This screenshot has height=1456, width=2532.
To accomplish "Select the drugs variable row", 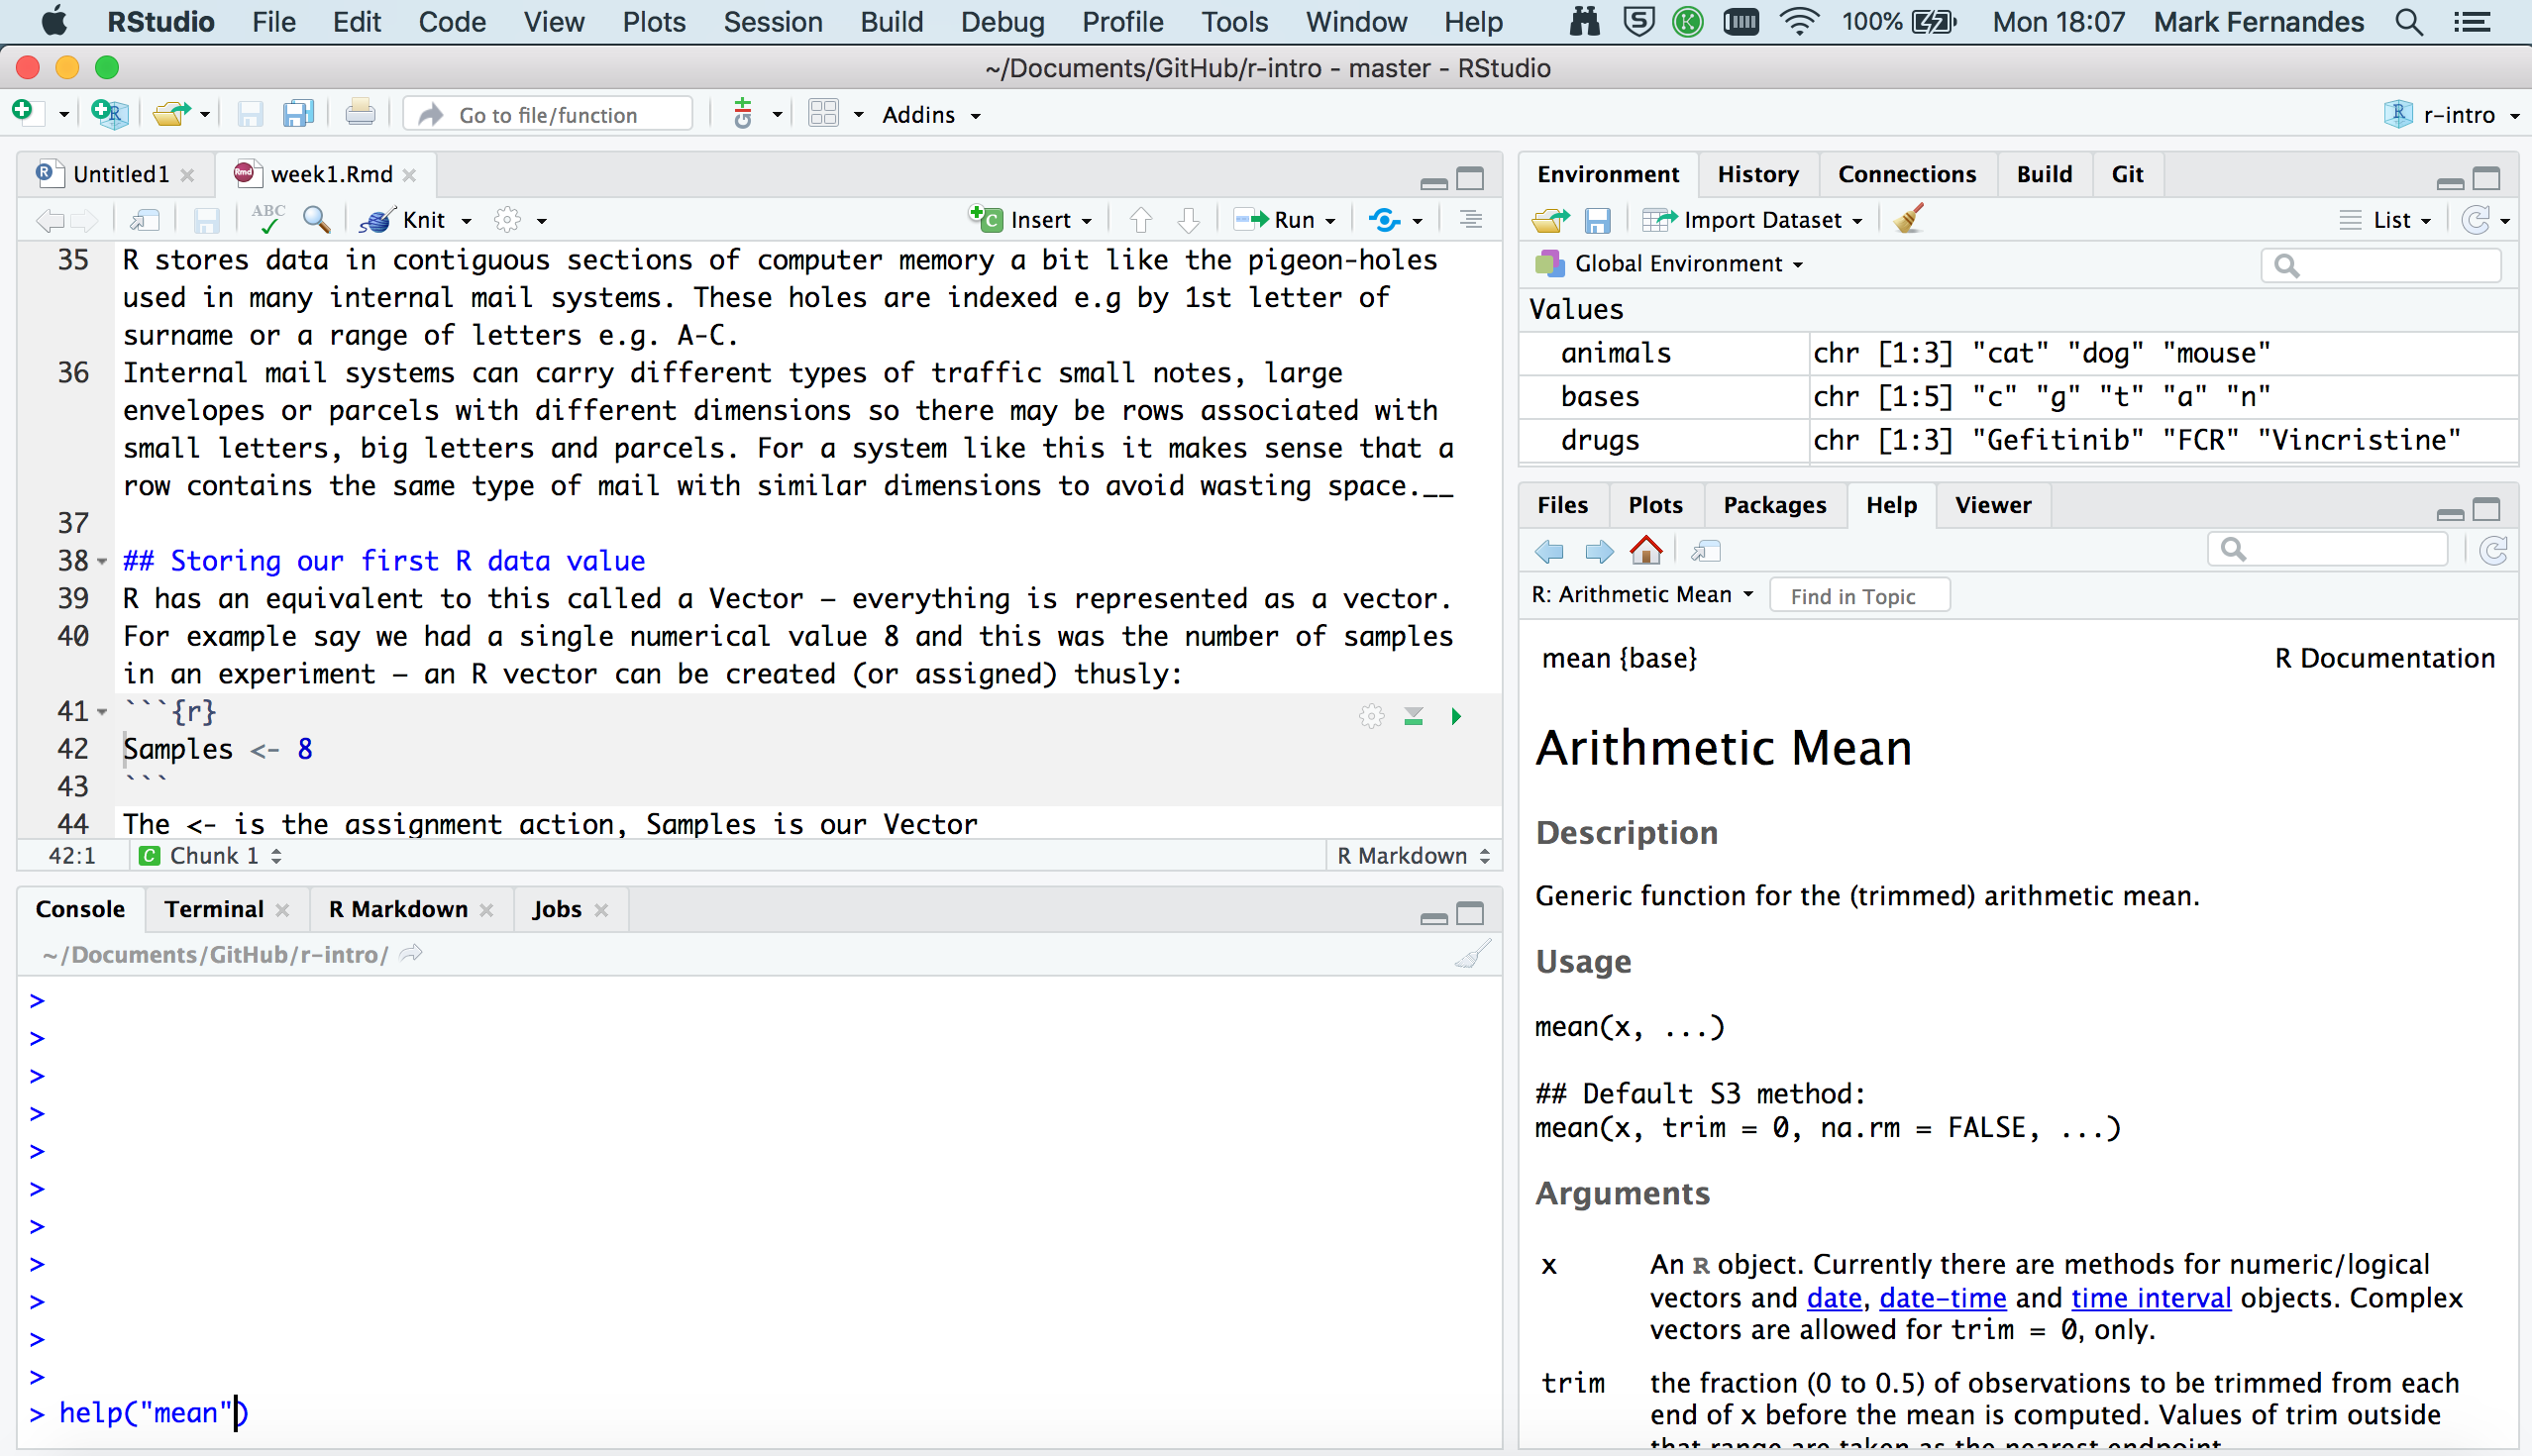I will coord(2018,440).
